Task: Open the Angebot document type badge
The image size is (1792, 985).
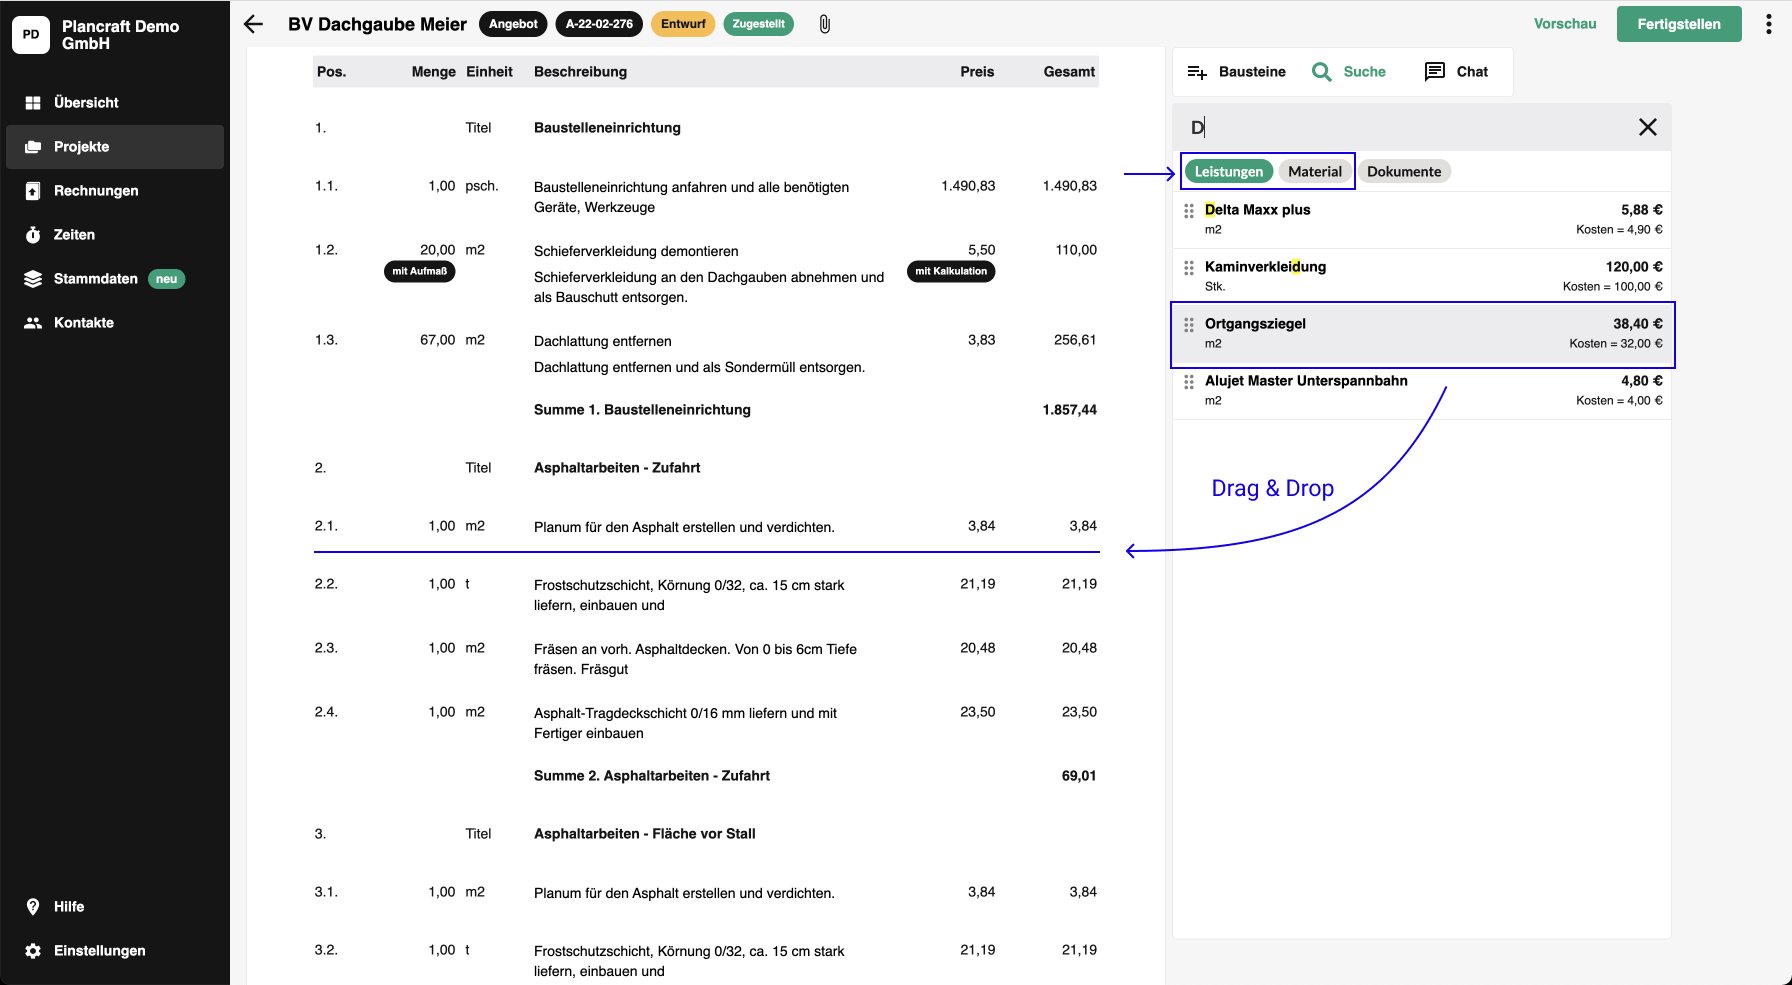Action: 513,24
